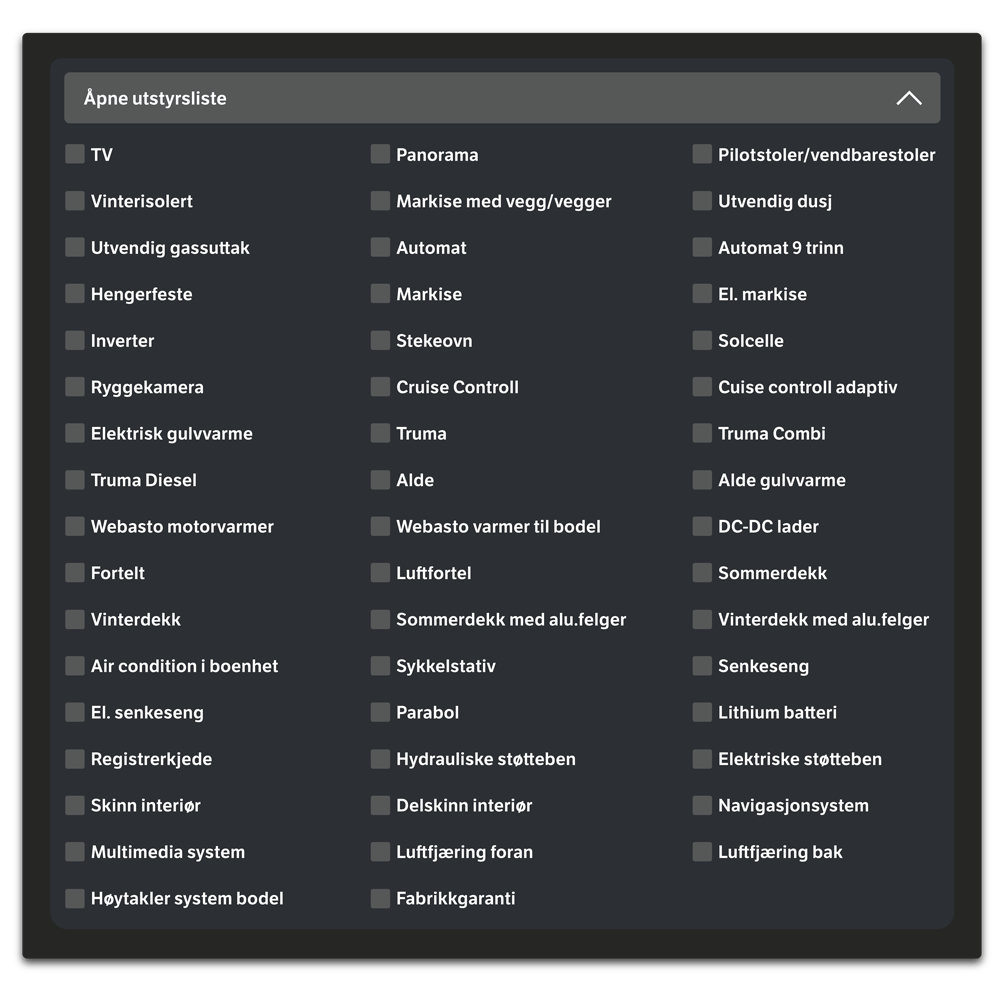Check Markise med vegg/vegger
This screenshot has width=1000, height=1000.
(x=380, y=200)
